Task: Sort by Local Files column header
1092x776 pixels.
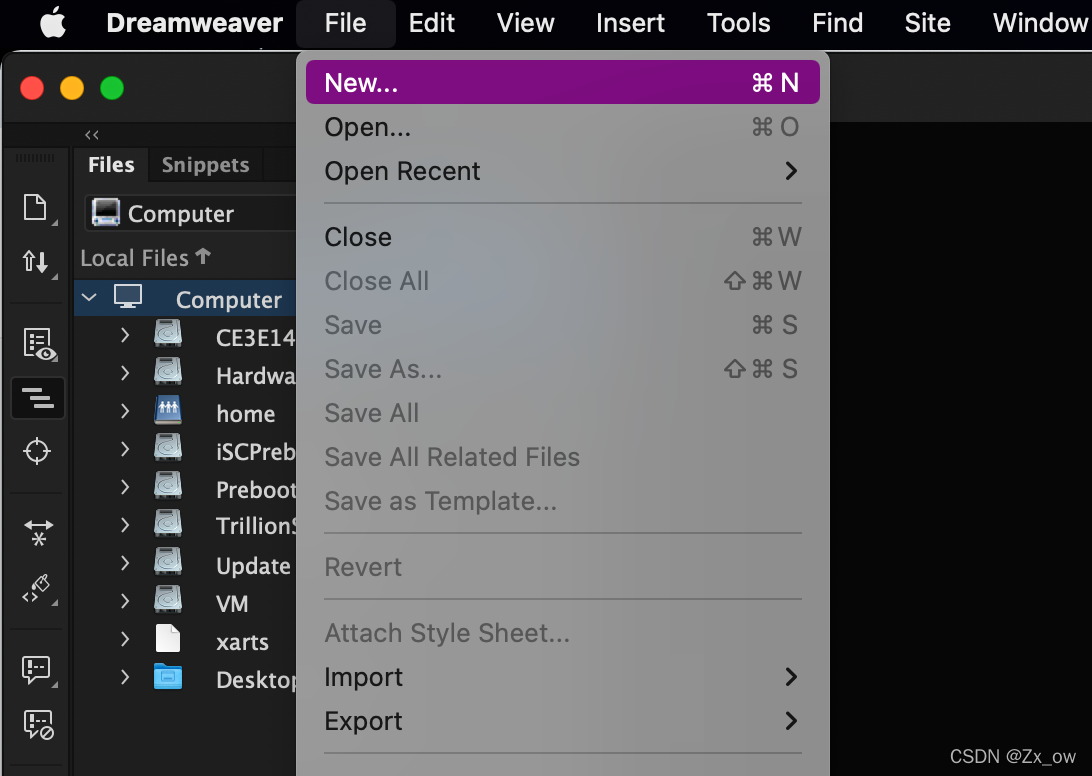Action: pyautogui.click(x=145, y=258)
